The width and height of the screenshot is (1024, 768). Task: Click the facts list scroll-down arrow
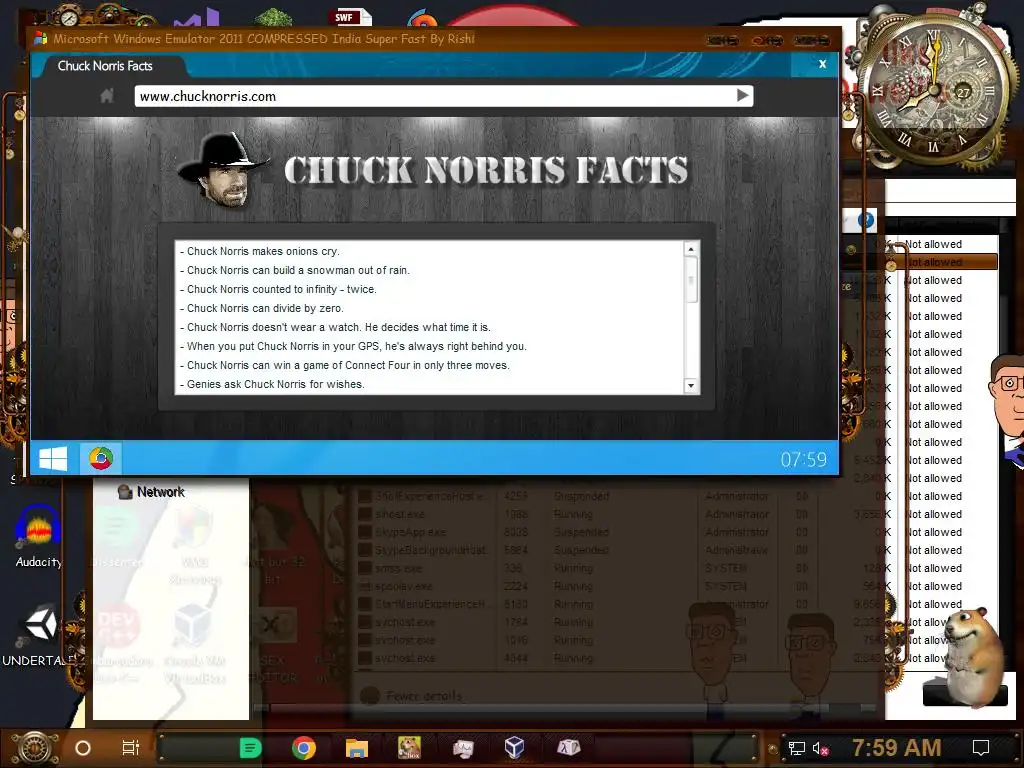click(x=691, y=385)
